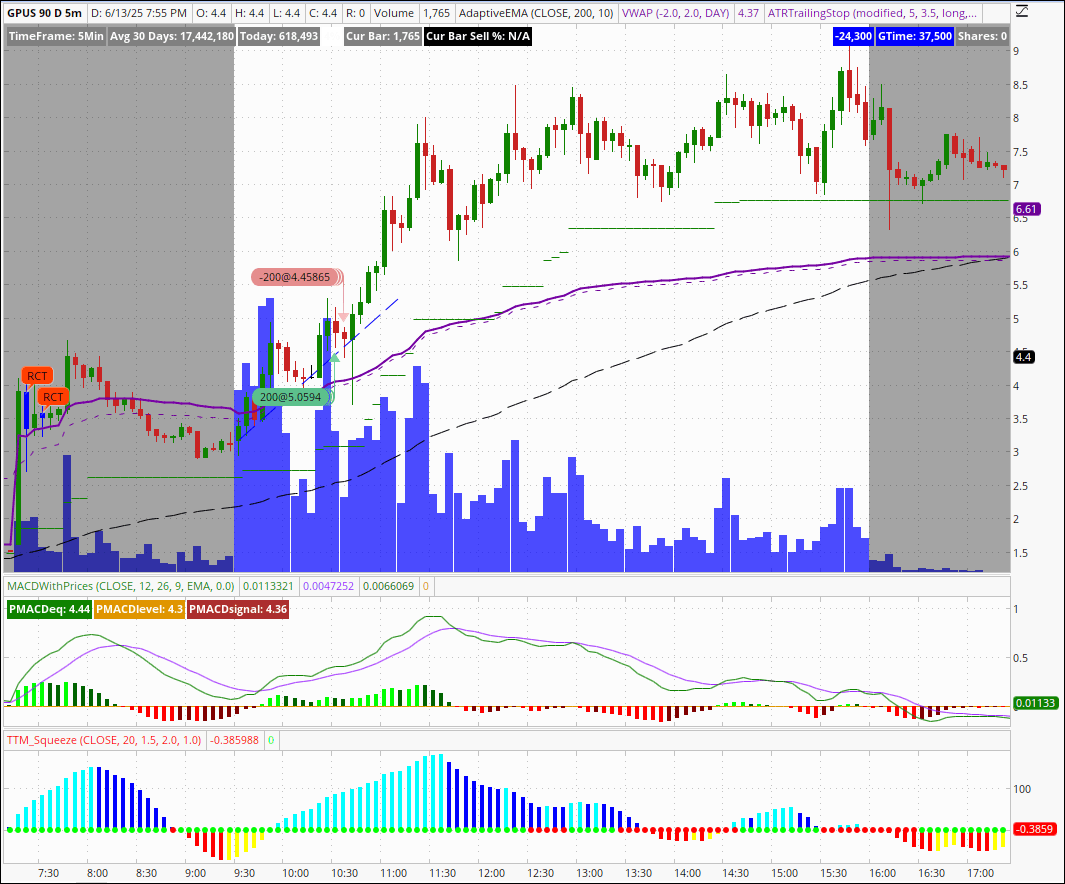Select the 200@5.0594 buy order bubble

click(x=292, y=397)
